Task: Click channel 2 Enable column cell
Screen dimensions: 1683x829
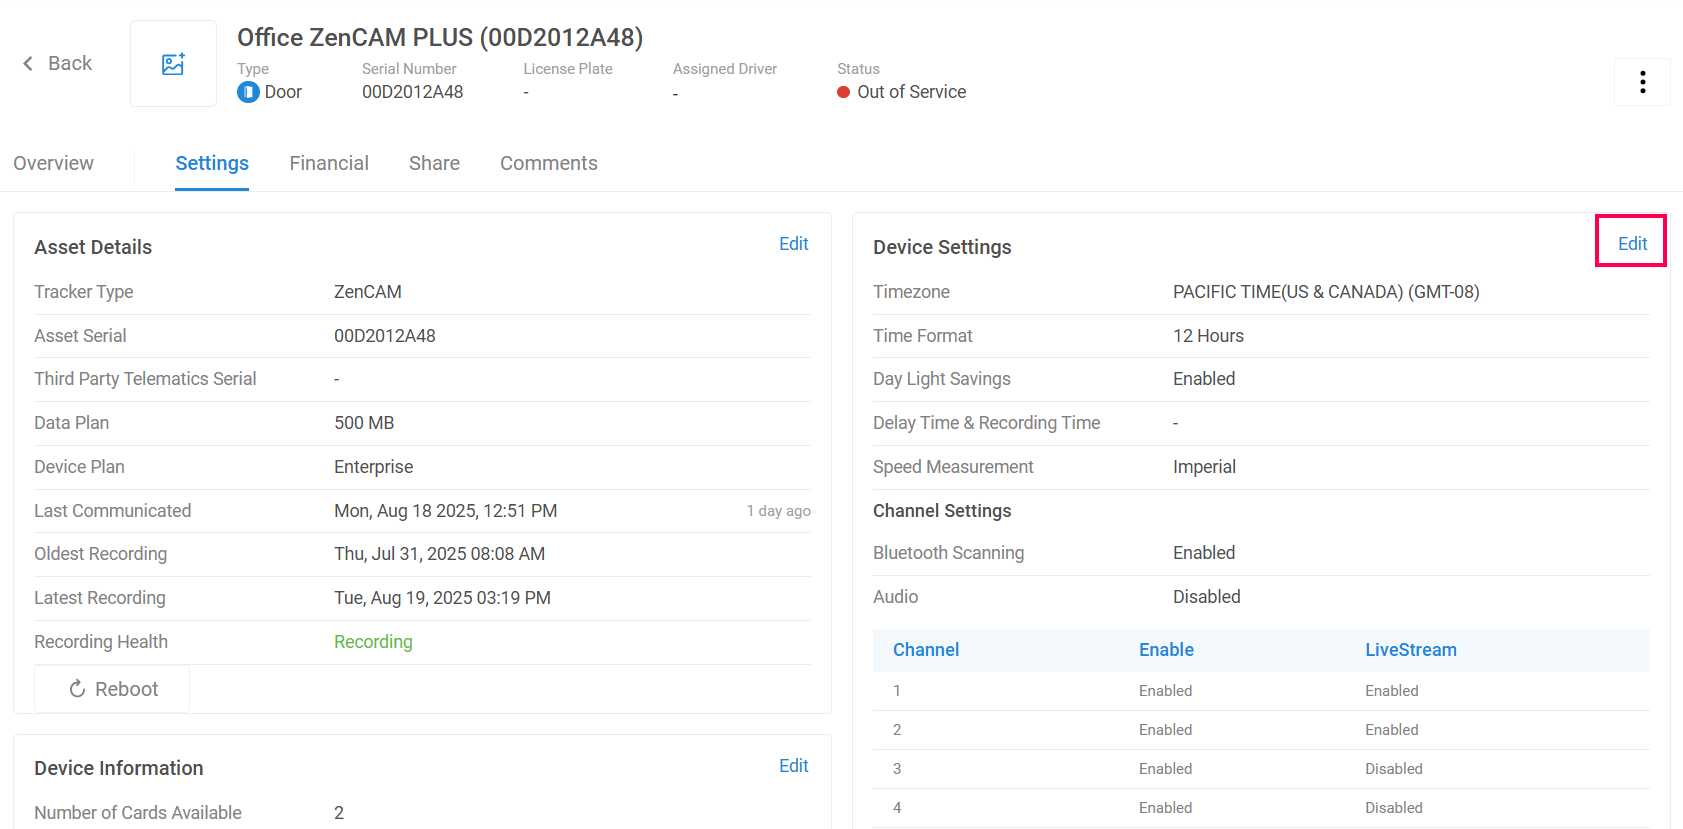Action: click(1166, 730)
